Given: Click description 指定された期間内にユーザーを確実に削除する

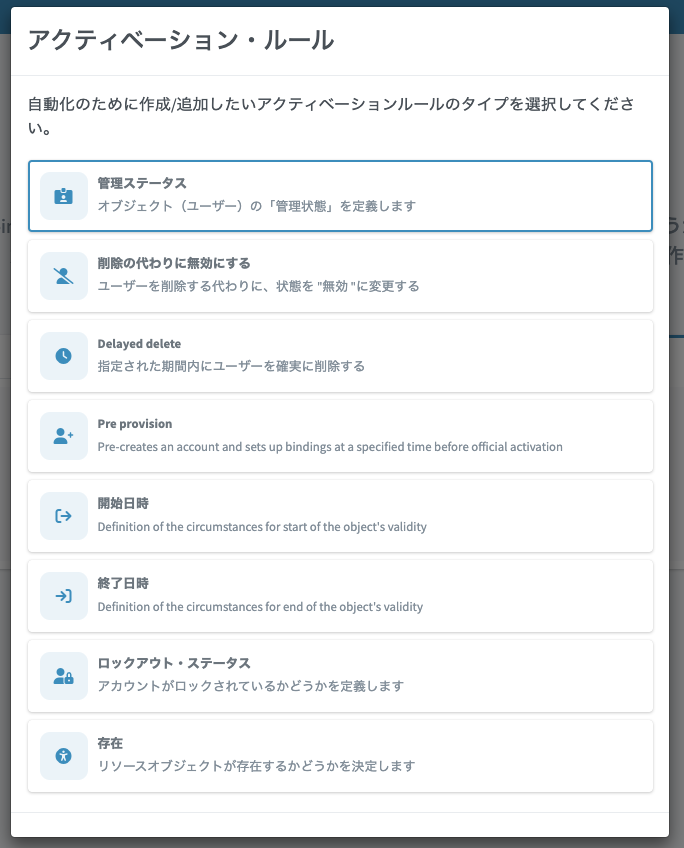Looking at the screenshot, I should 231,366.
